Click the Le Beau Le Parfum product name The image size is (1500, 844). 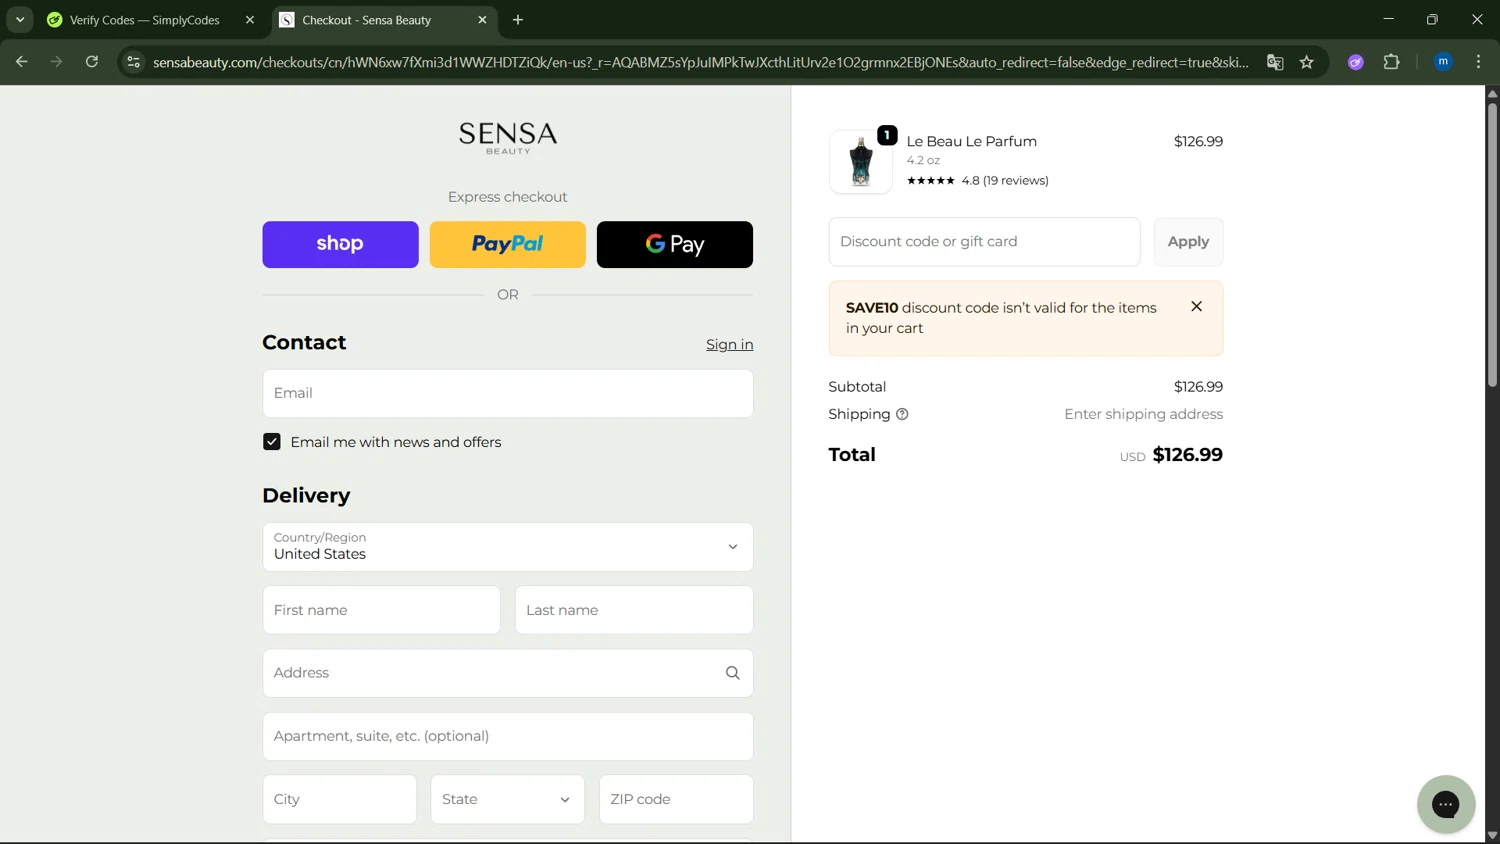[971, 141]
